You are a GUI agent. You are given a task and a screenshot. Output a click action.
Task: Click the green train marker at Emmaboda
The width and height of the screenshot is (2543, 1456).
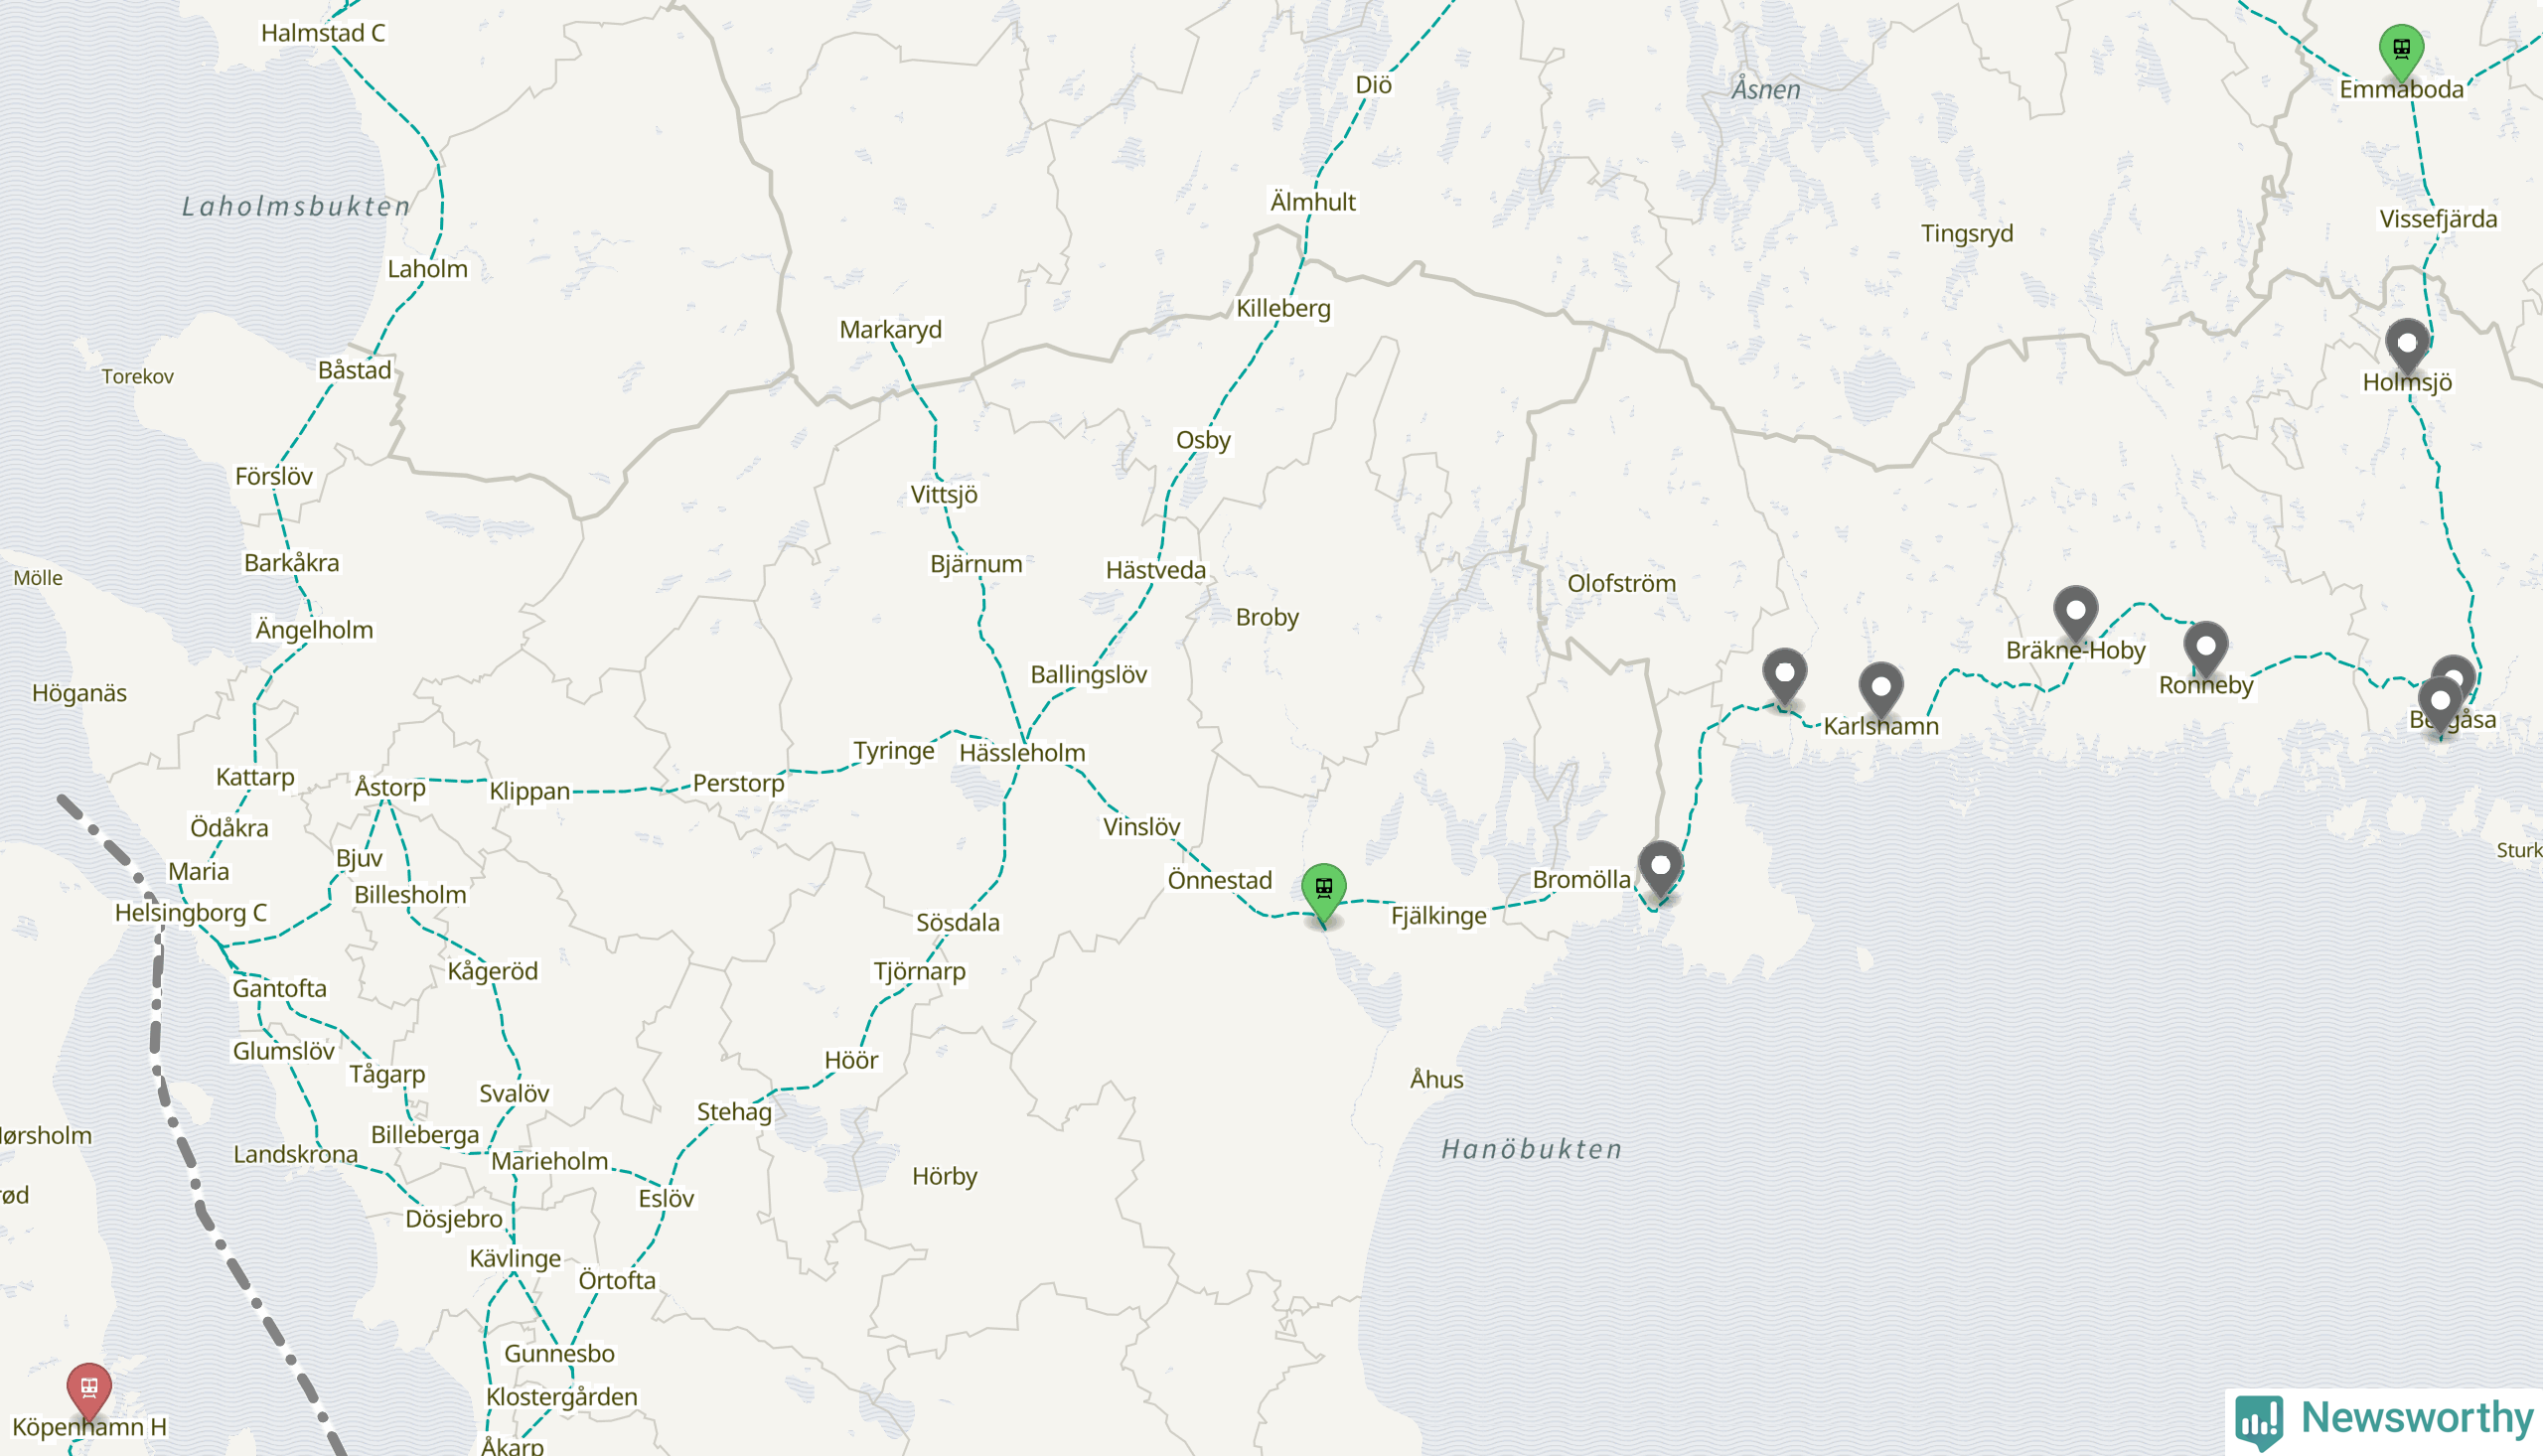[2401, 50]
